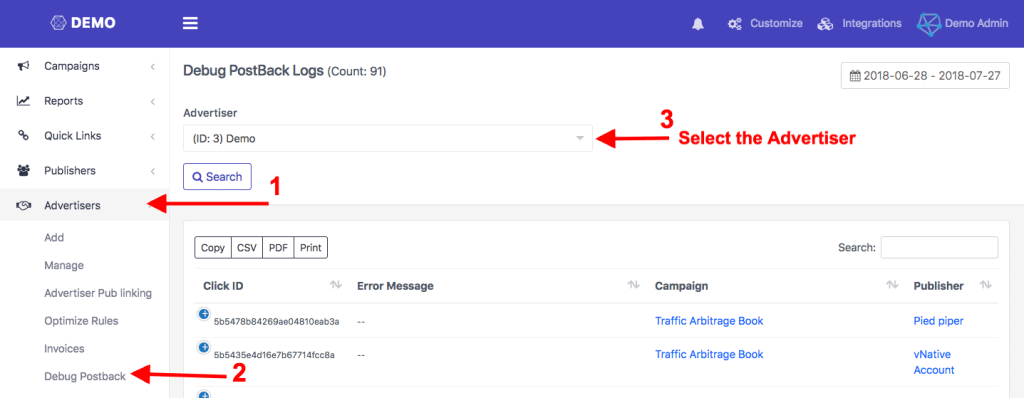Click the Customize gears icon
1024x398 pixels.
point(735,24)
